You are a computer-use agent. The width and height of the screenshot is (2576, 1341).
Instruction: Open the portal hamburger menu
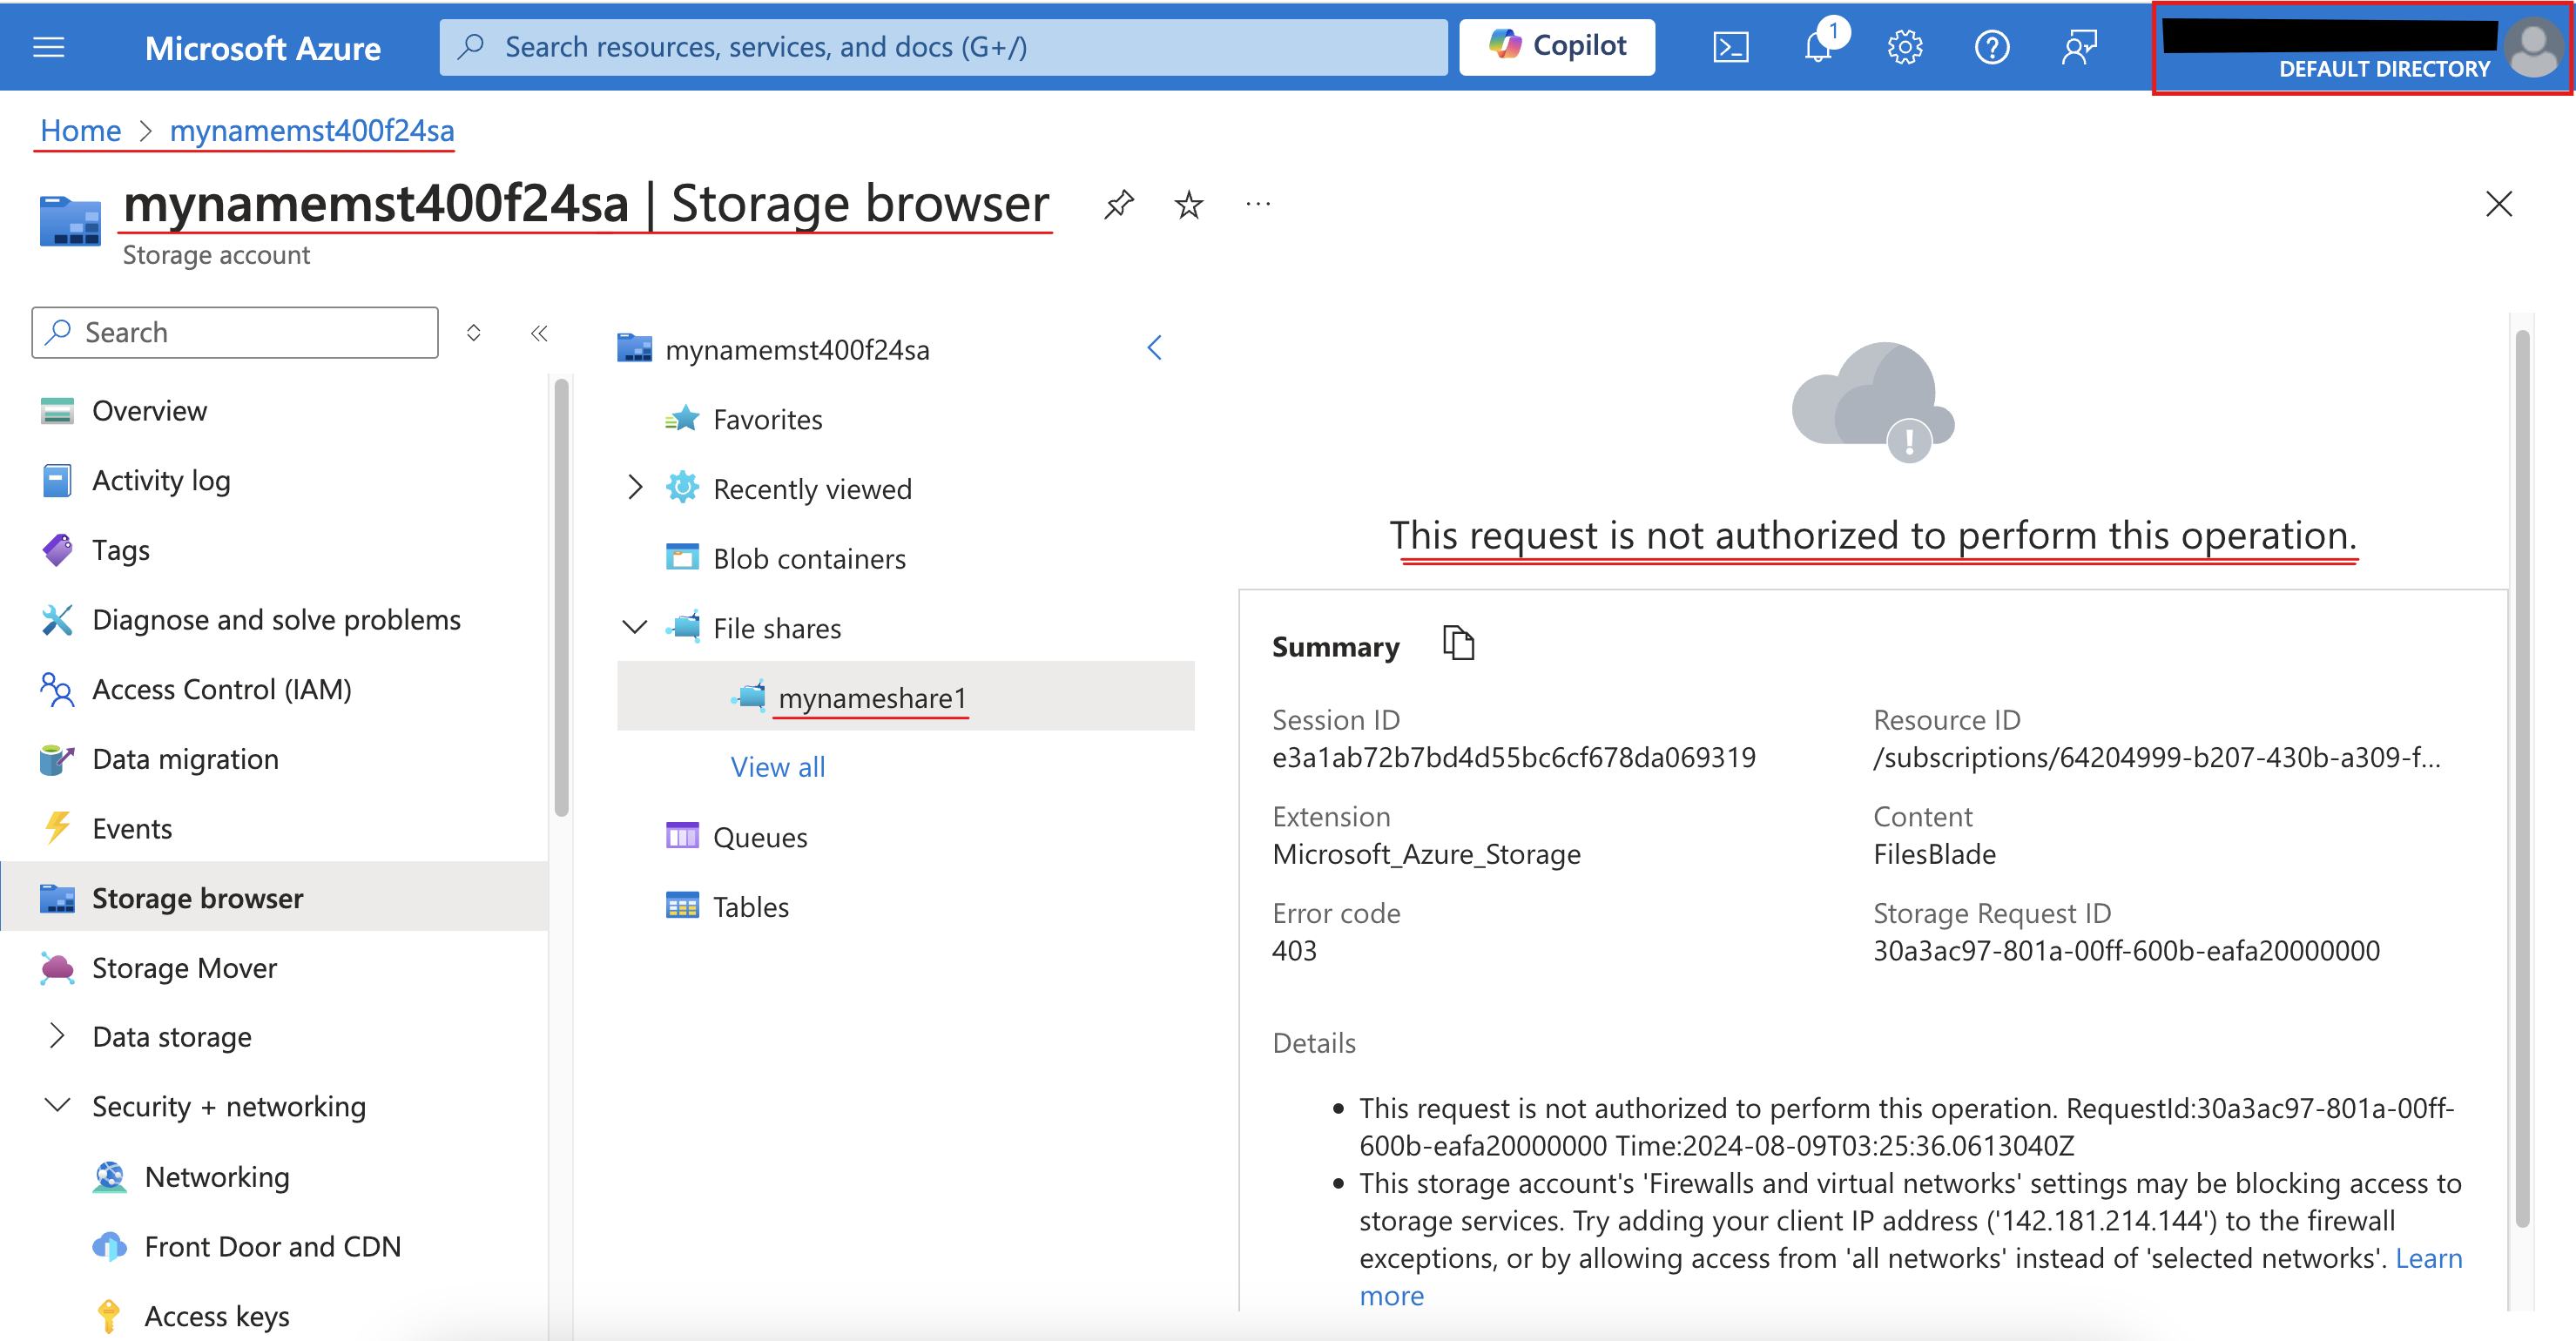48,47
